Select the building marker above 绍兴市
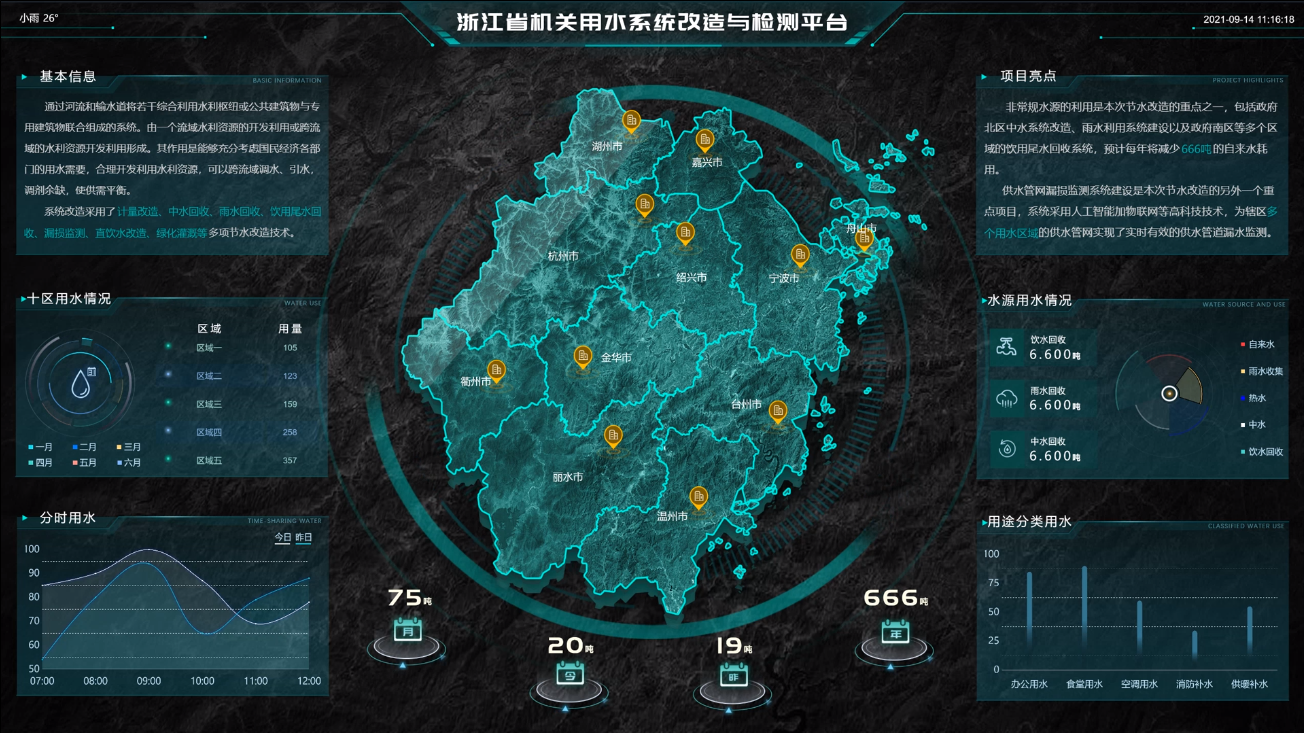The height and width of the screenshot is (733, 1304). click(685, 234)
